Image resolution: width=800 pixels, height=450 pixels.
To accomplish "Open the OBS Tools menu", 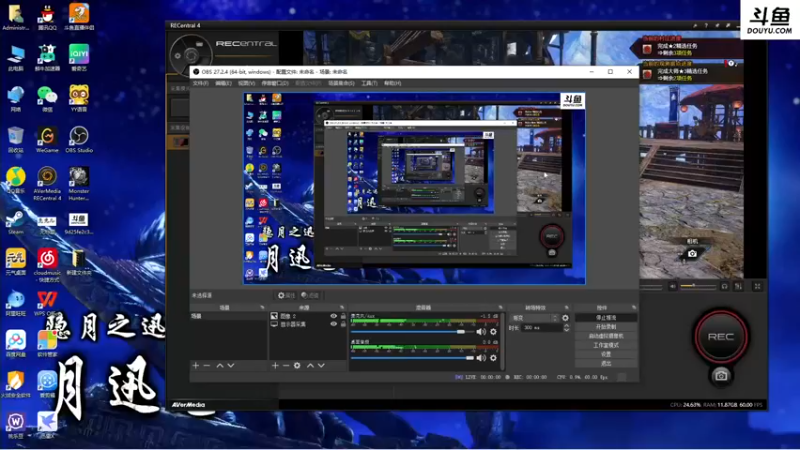I will coord(369,83).
